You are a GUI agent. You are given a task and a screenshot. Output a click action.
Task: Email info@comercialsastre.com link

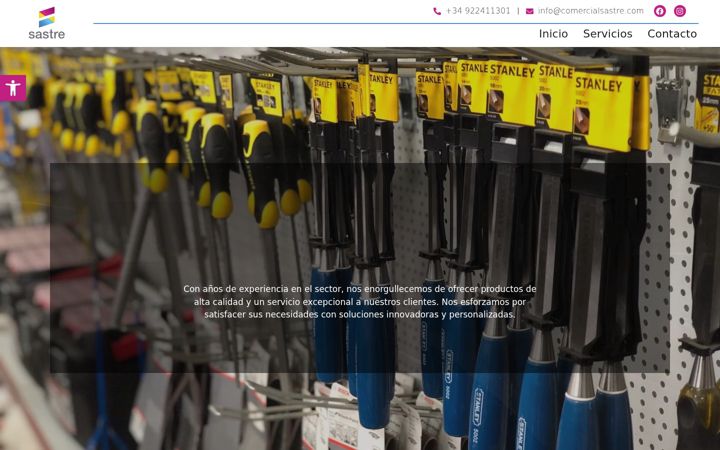[x=591, y=11]
